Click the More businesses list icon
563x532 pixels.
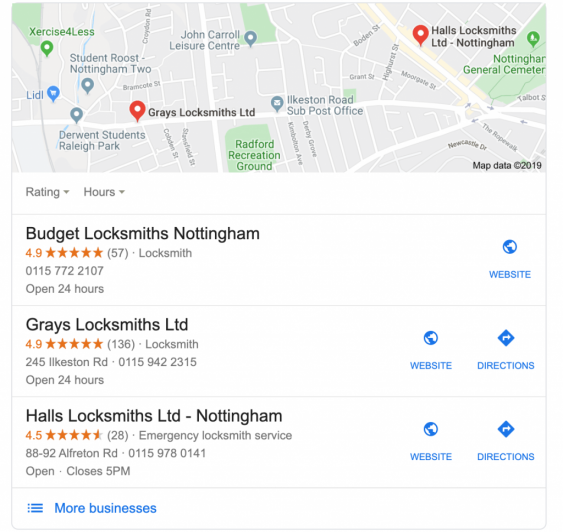pos(35,508)
